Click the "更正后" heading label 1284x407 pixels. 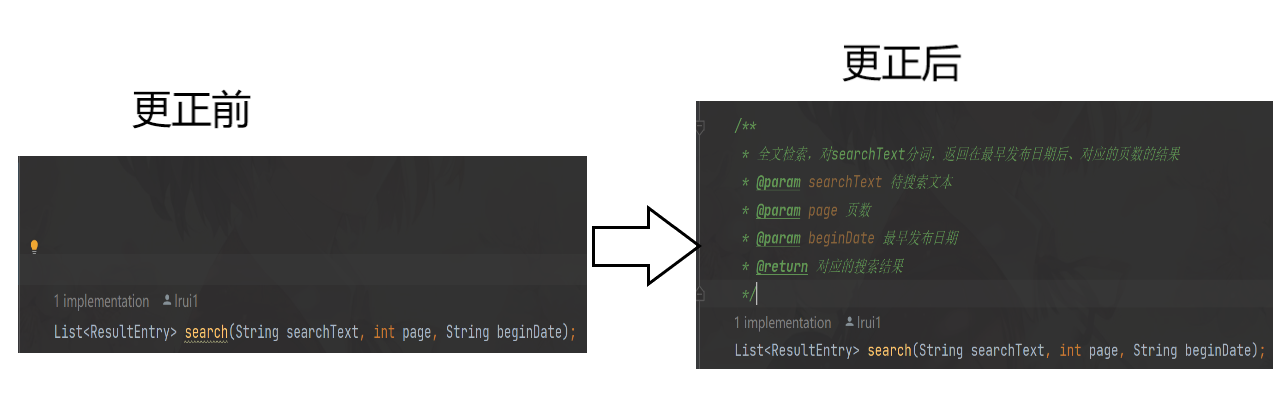pyautogui.click(x=901, y=64)
